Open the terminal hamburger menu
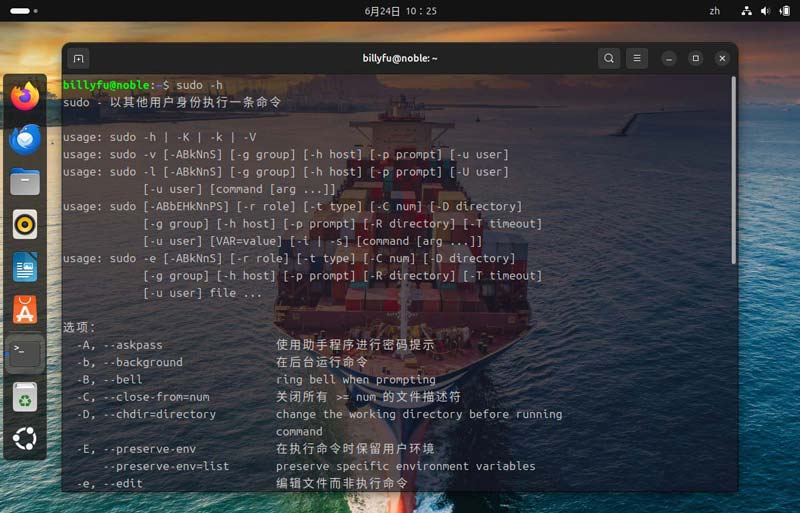 click(638, 58)
